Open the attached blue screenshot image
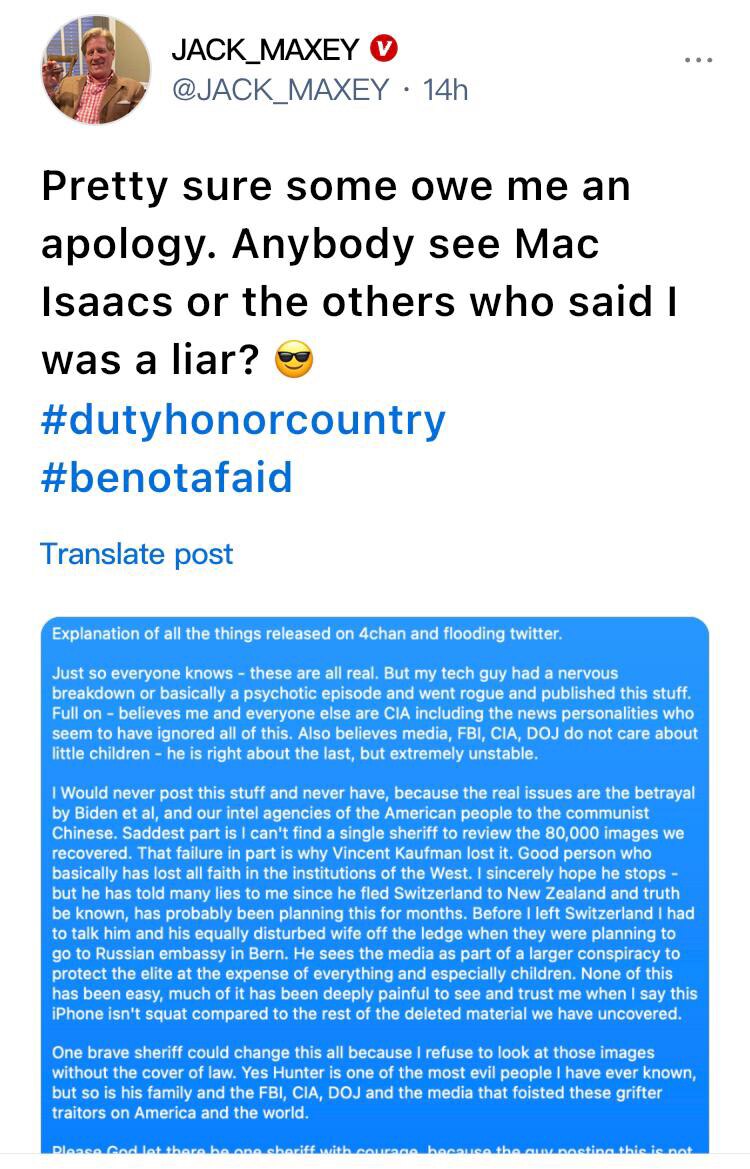750x1169 pixels. (x=375, y=890)
